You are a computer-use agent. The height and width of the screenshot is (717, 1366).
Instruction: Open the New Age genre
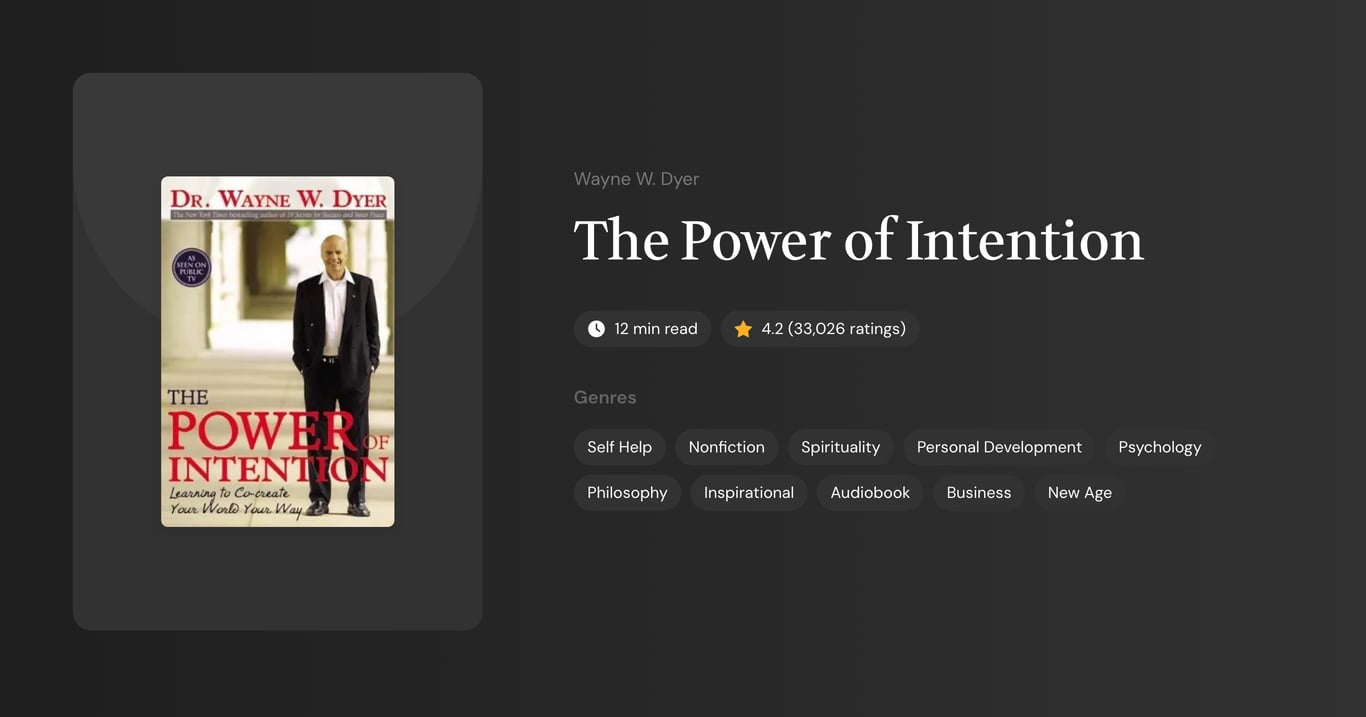[1079, 492]
